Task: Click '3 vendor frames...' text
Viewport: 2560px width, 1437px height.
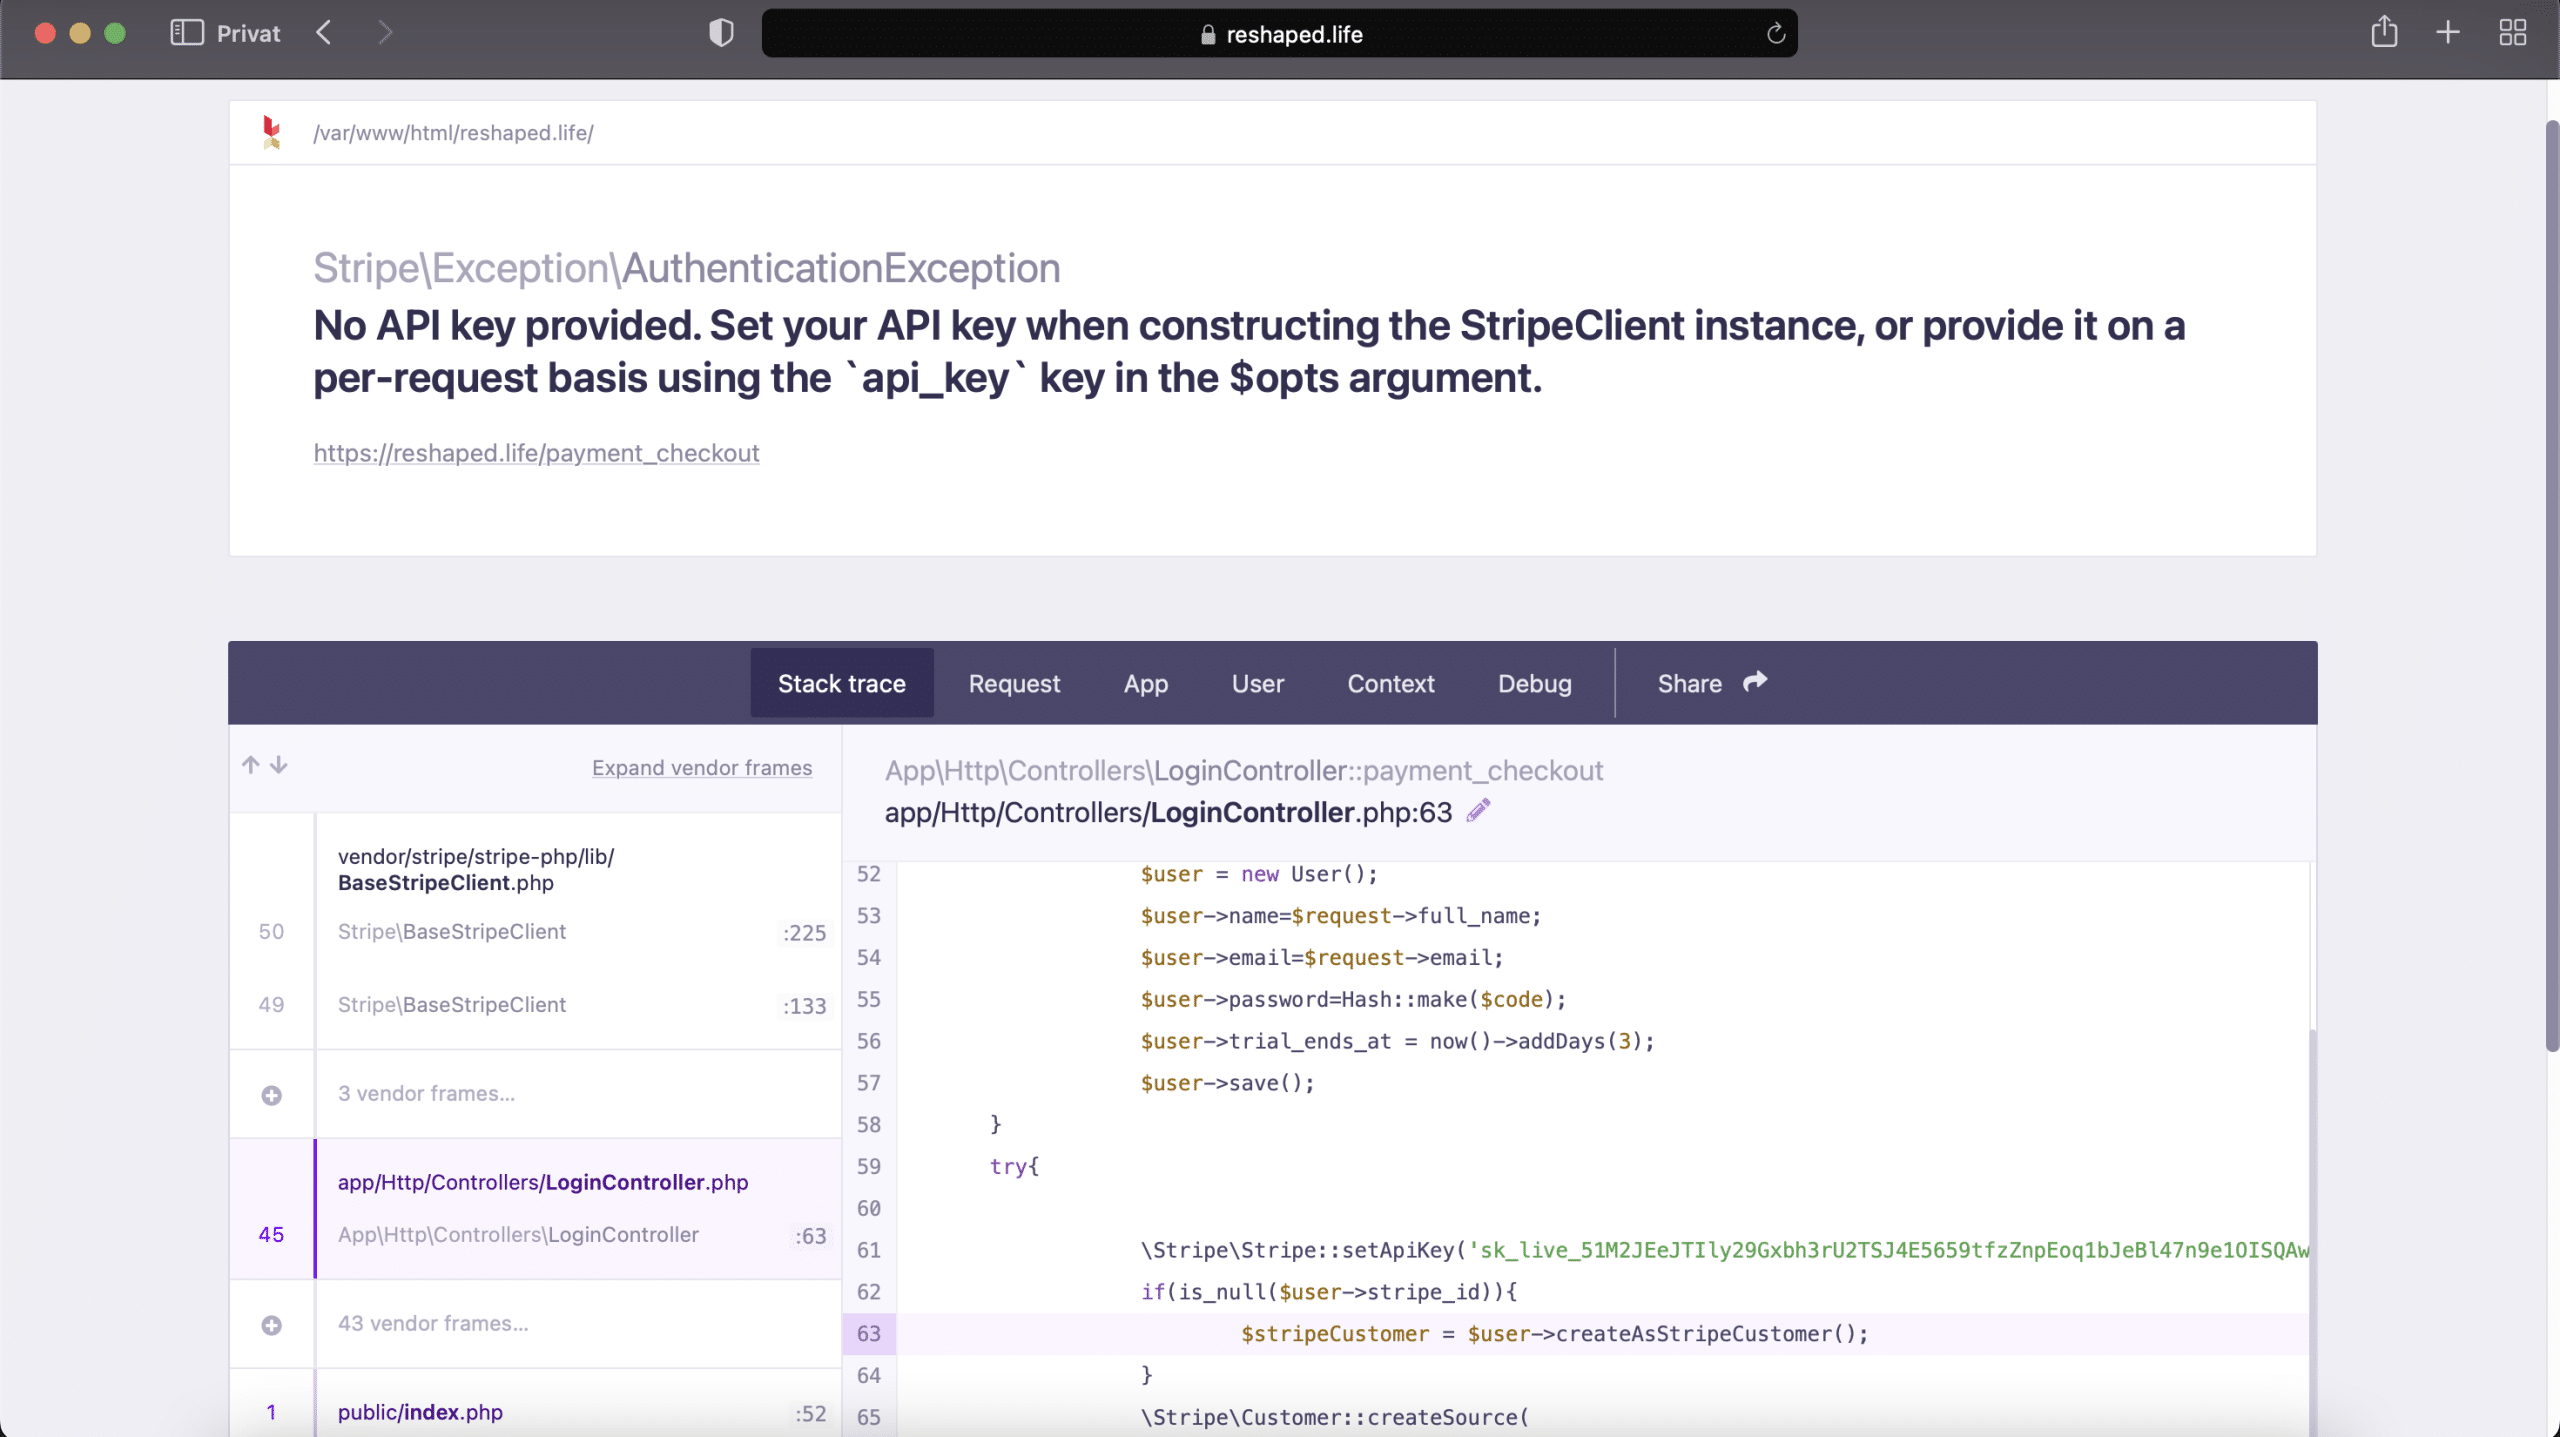Action: pyautogui.click(x=426, y=1093)
